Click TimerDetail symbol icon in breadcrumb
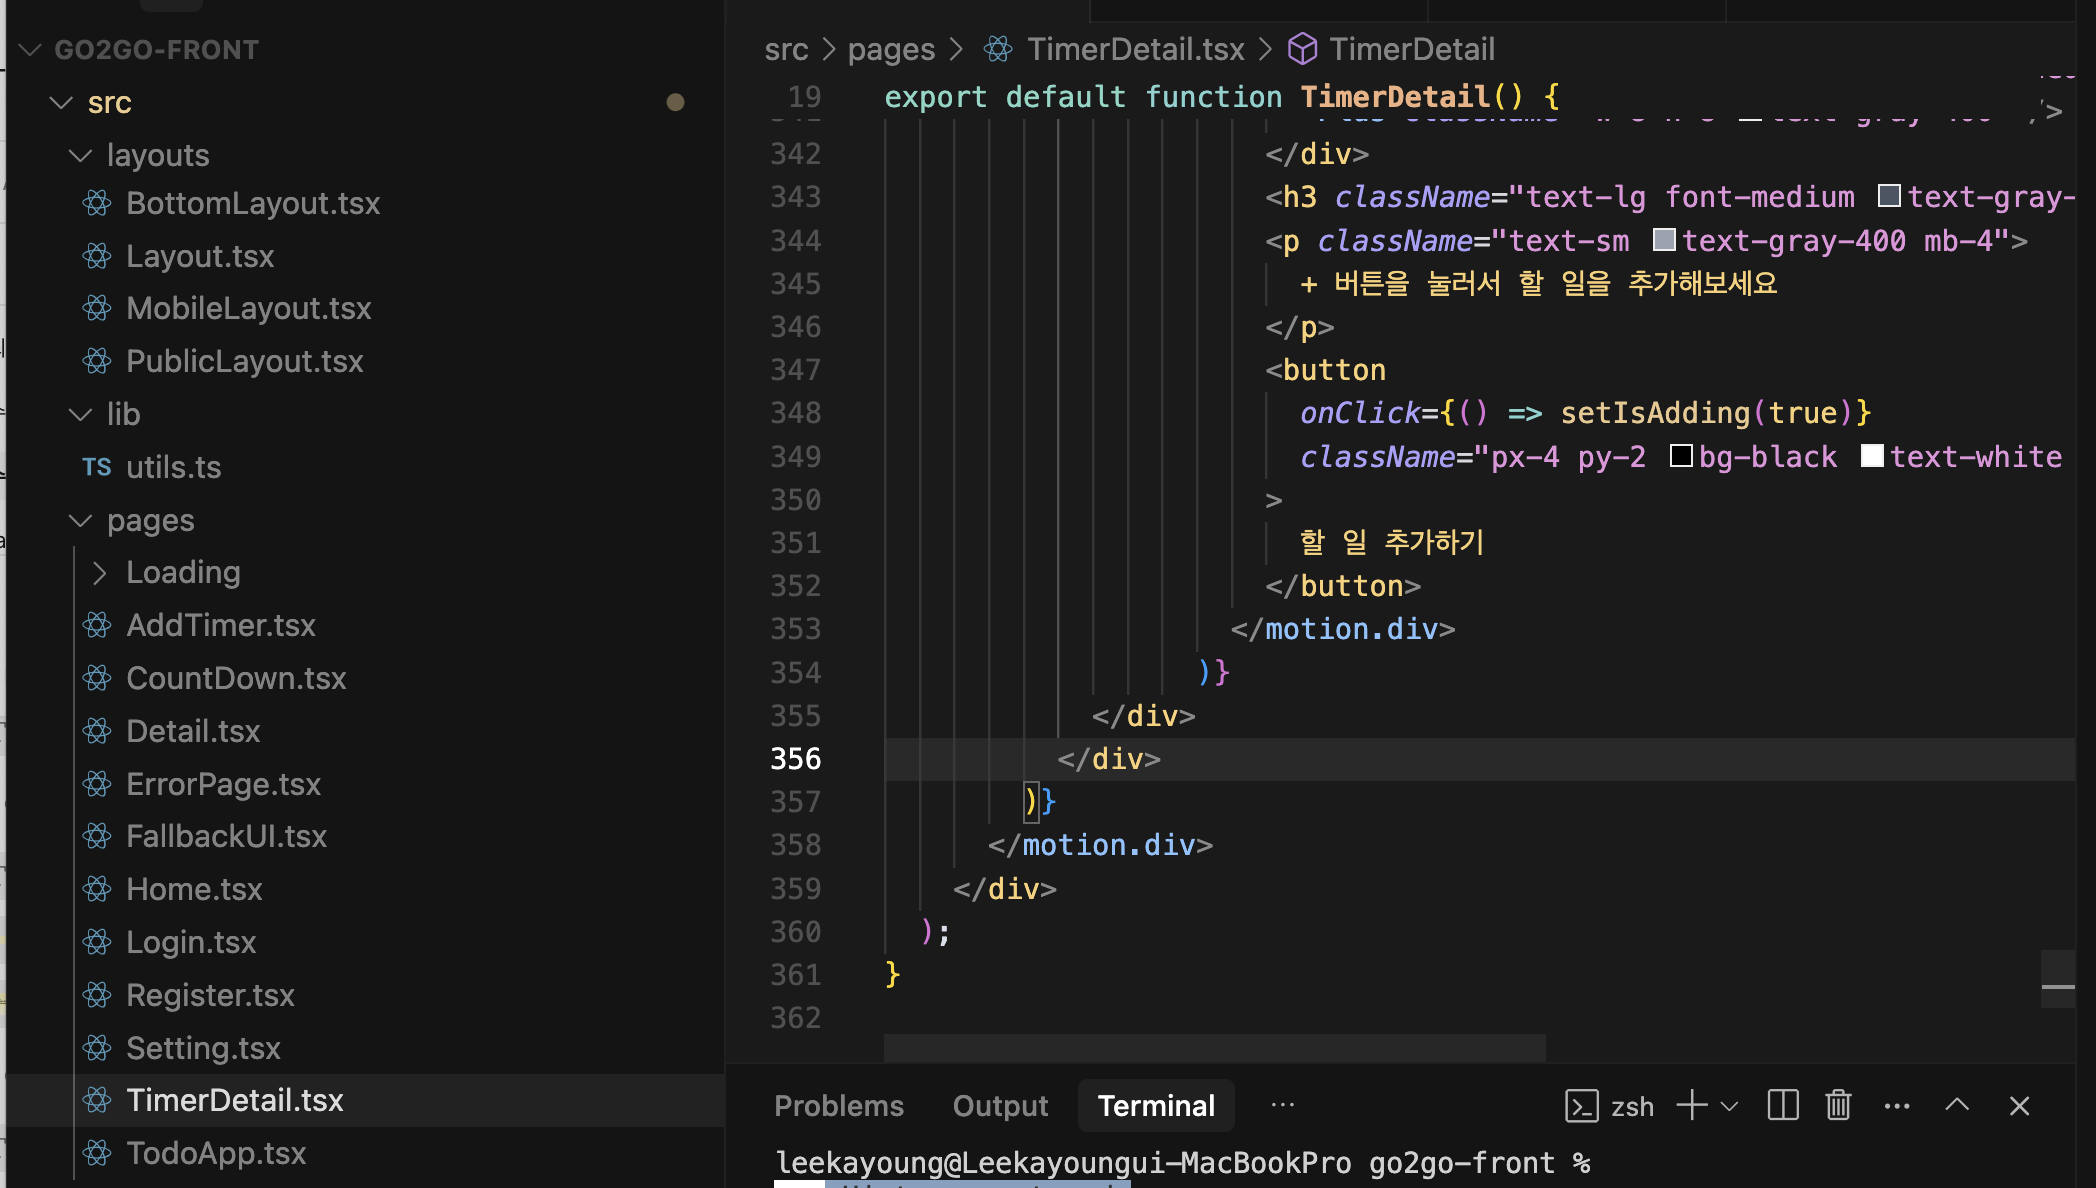Screen dimensions: 2096x1188 (1302, 49)
